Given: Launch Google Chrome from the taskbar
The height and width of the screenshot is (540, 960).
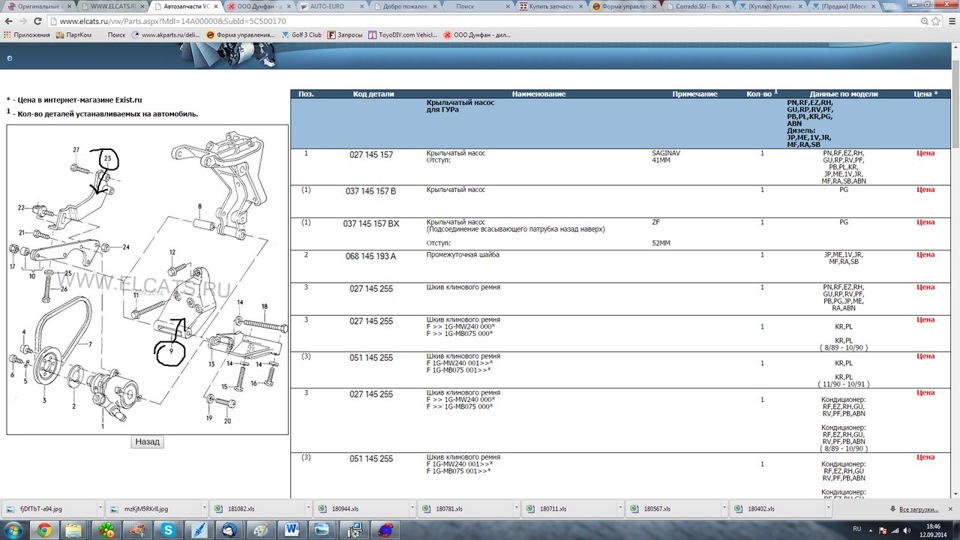Looking at the screenshot, I should tap(44, 529).
